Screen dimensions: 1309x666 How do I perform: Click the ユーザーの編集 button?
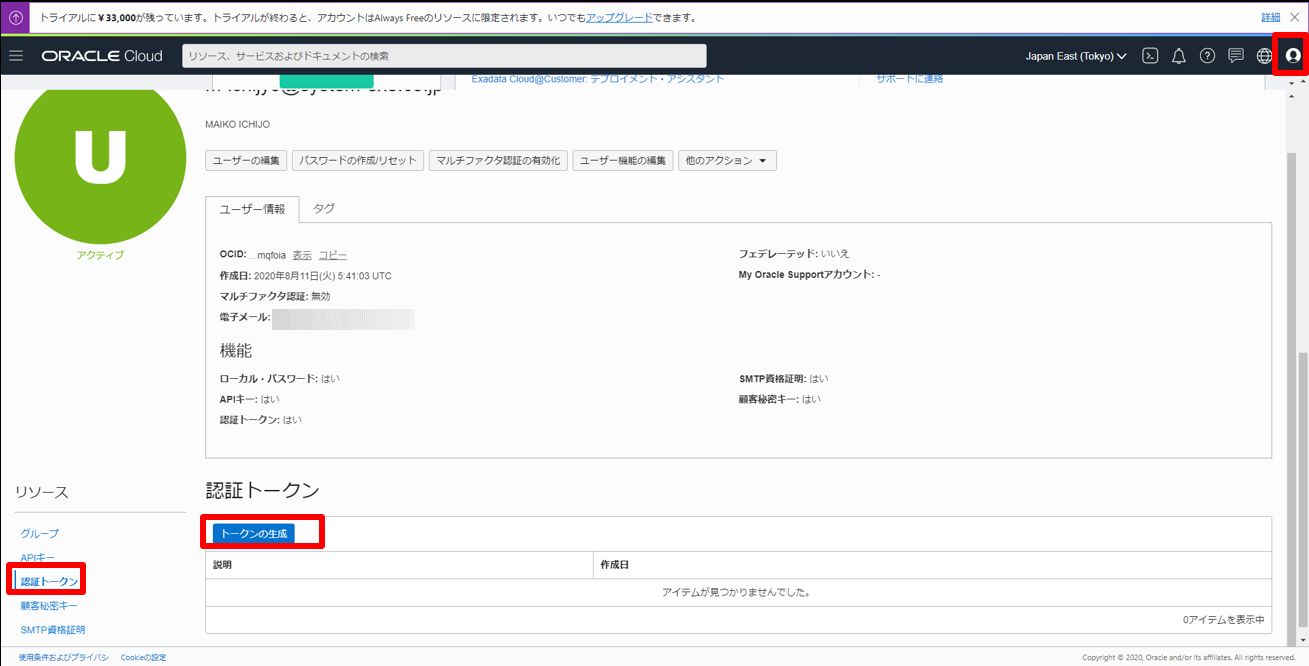point(247,161)
